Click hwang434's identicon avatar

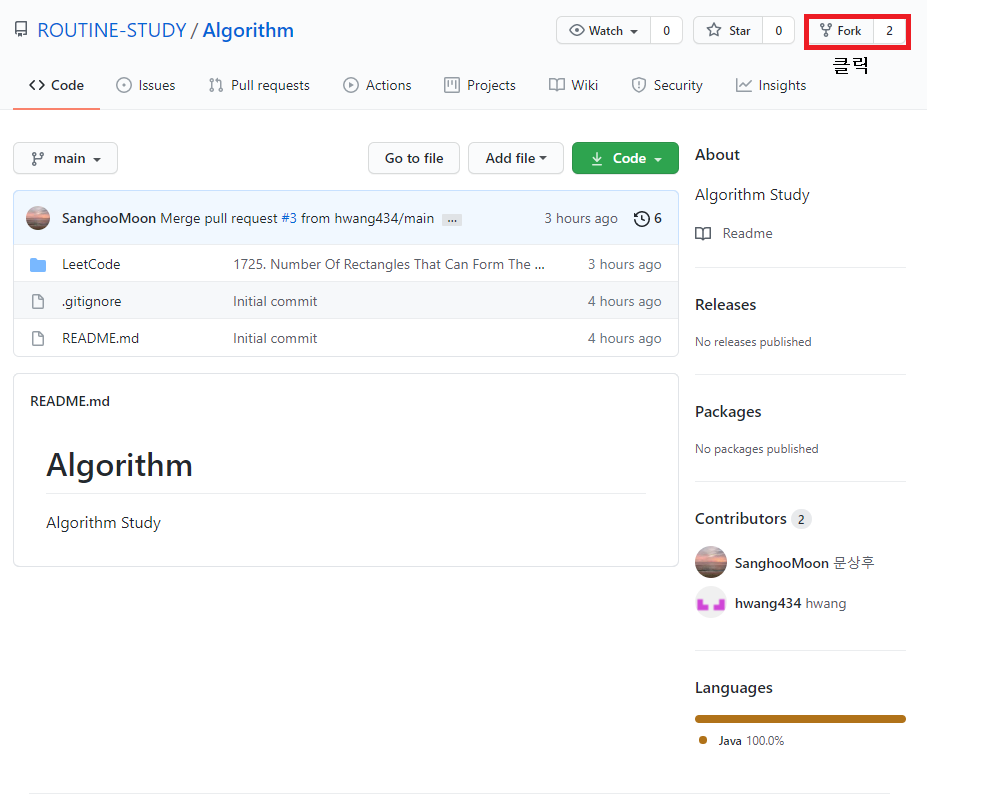[710, 603]
